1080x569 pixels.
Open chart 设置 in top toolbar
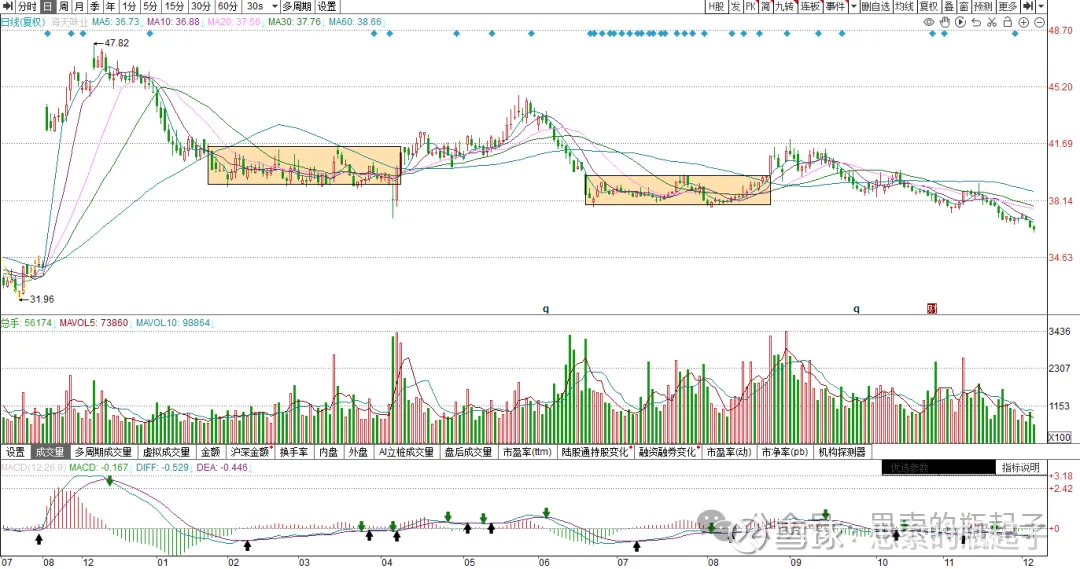point(327,6)
